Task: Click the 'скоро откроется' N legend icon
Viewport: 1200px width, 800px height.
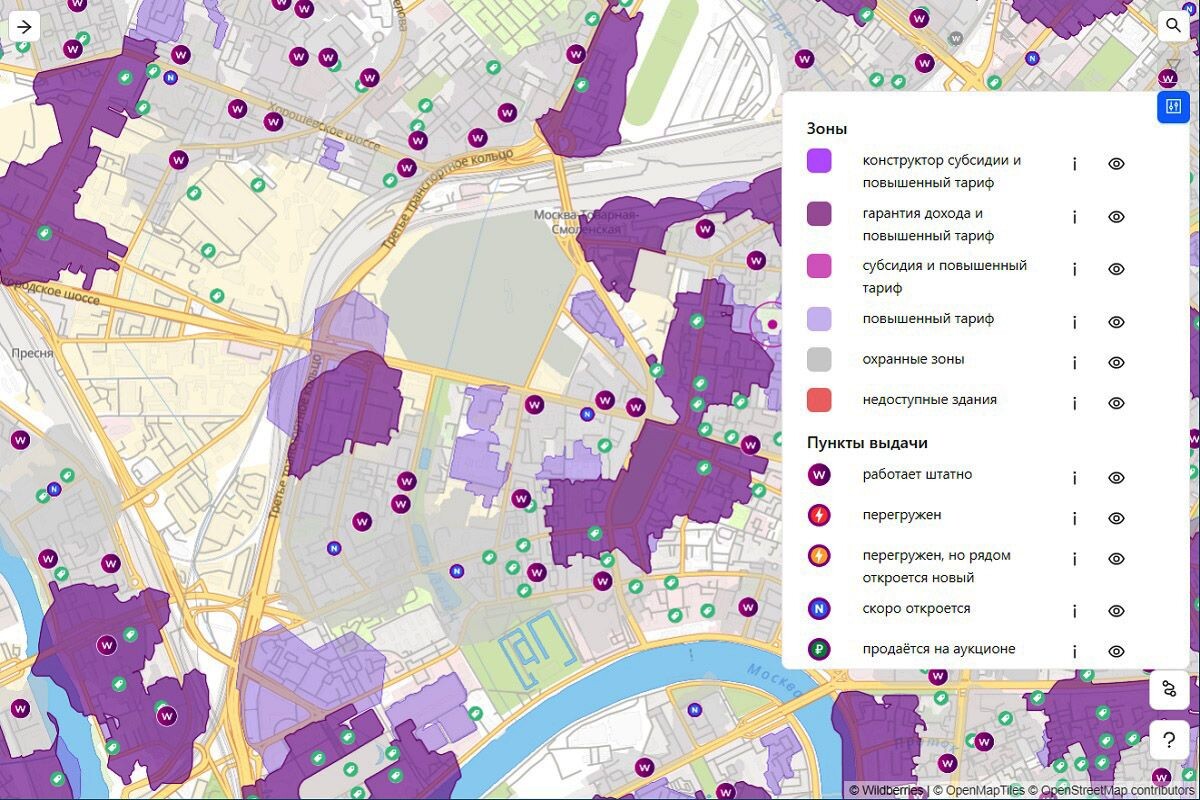Action: 819,608
